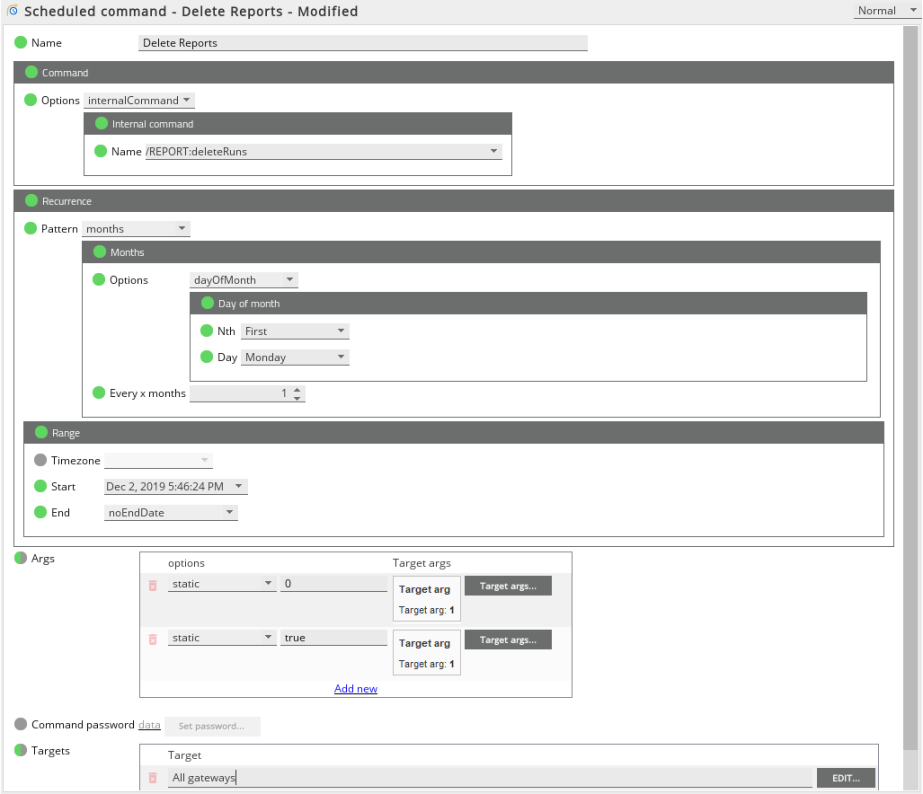Delete the first static arg row with trash icon
Screen dimensions: 923x794
click(153, 585)
